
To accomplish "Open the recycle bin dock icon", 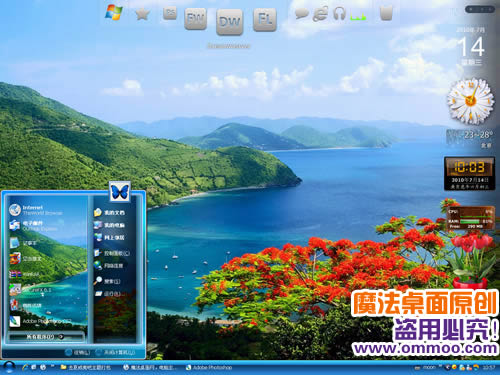I will point(386,13).
